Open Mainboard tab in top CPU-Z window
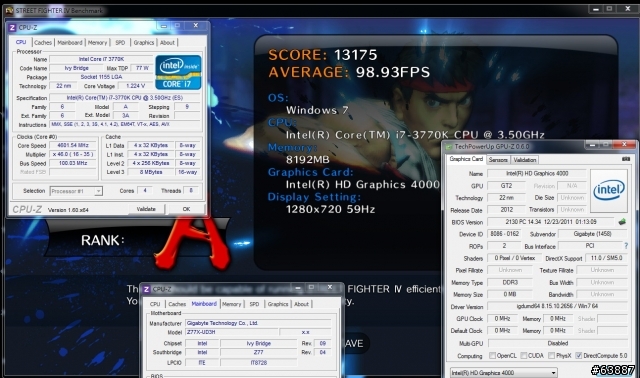This screenshot has width=640, height=378. (x=70, y=42)
